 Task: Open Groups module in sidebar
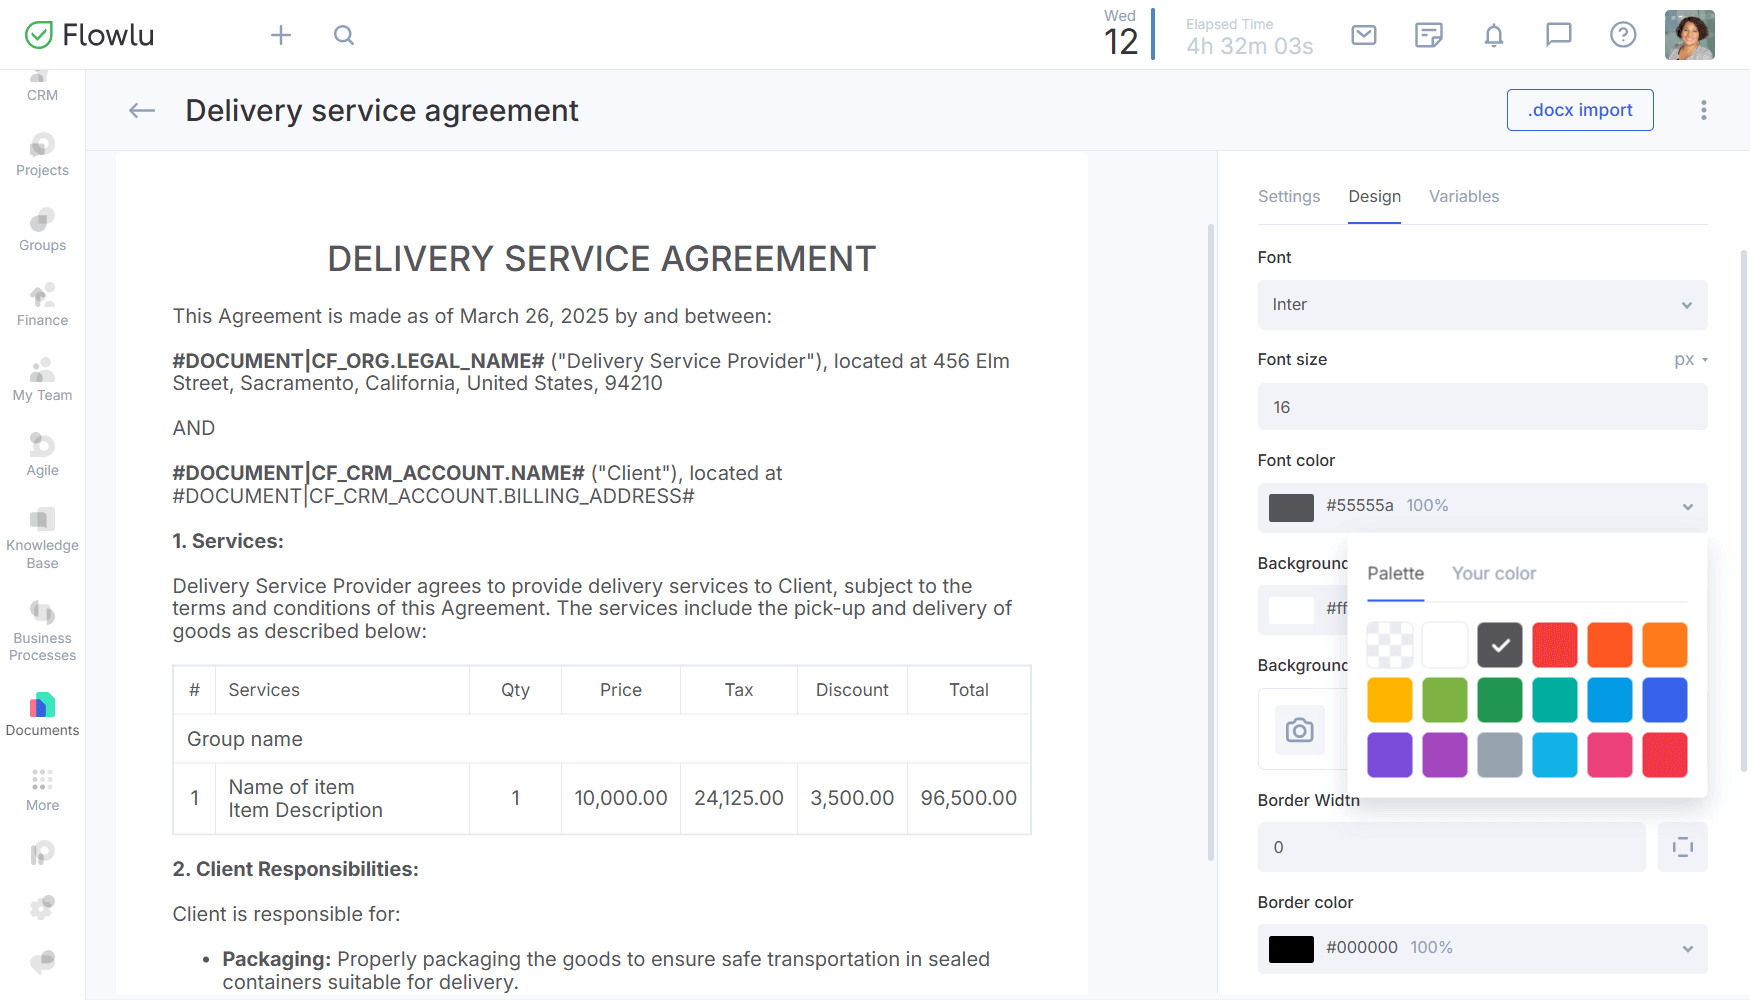pos(42,230)
